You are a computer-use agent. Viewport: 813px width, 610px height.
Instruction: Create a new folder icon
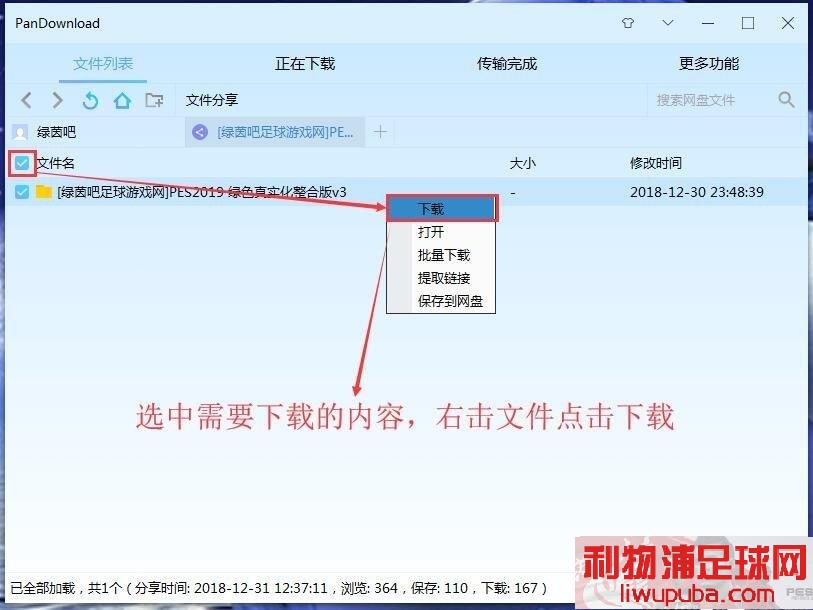click(154, 100)
